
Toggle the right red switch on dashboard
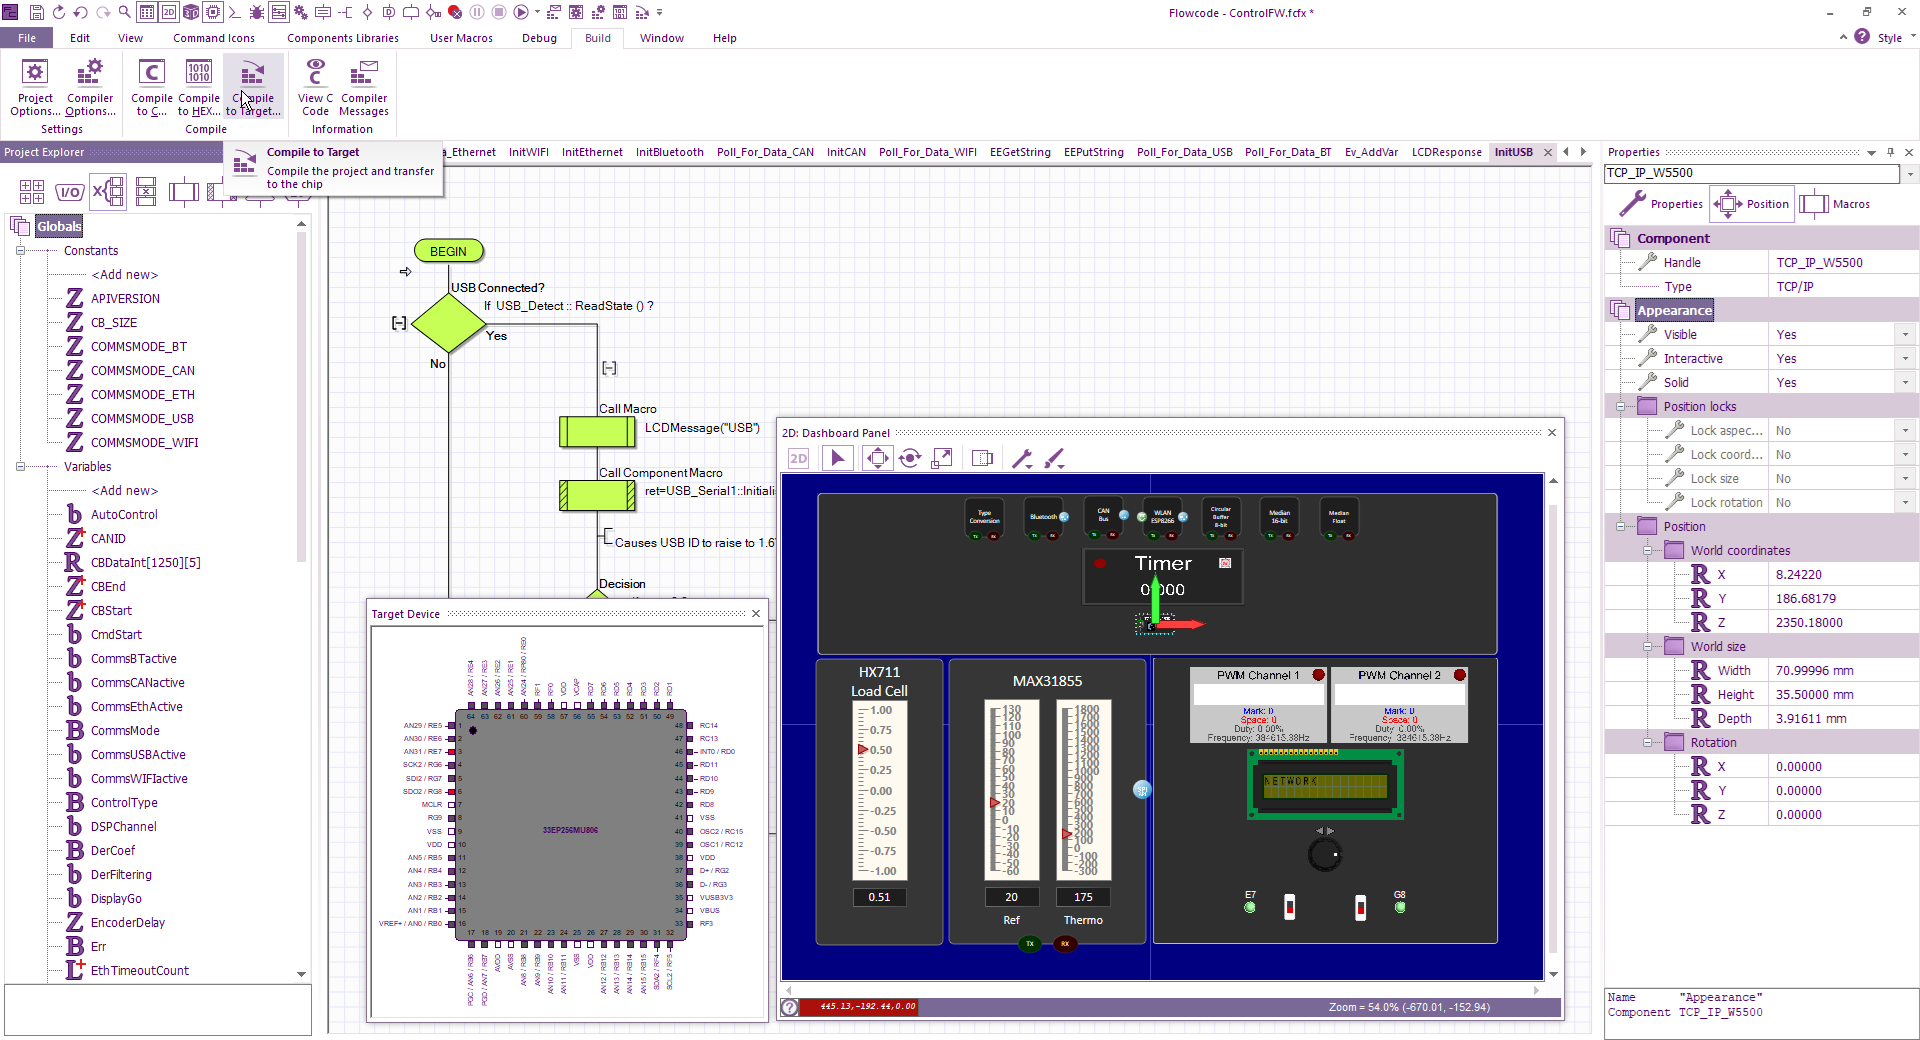click(x=1360, y=907)
